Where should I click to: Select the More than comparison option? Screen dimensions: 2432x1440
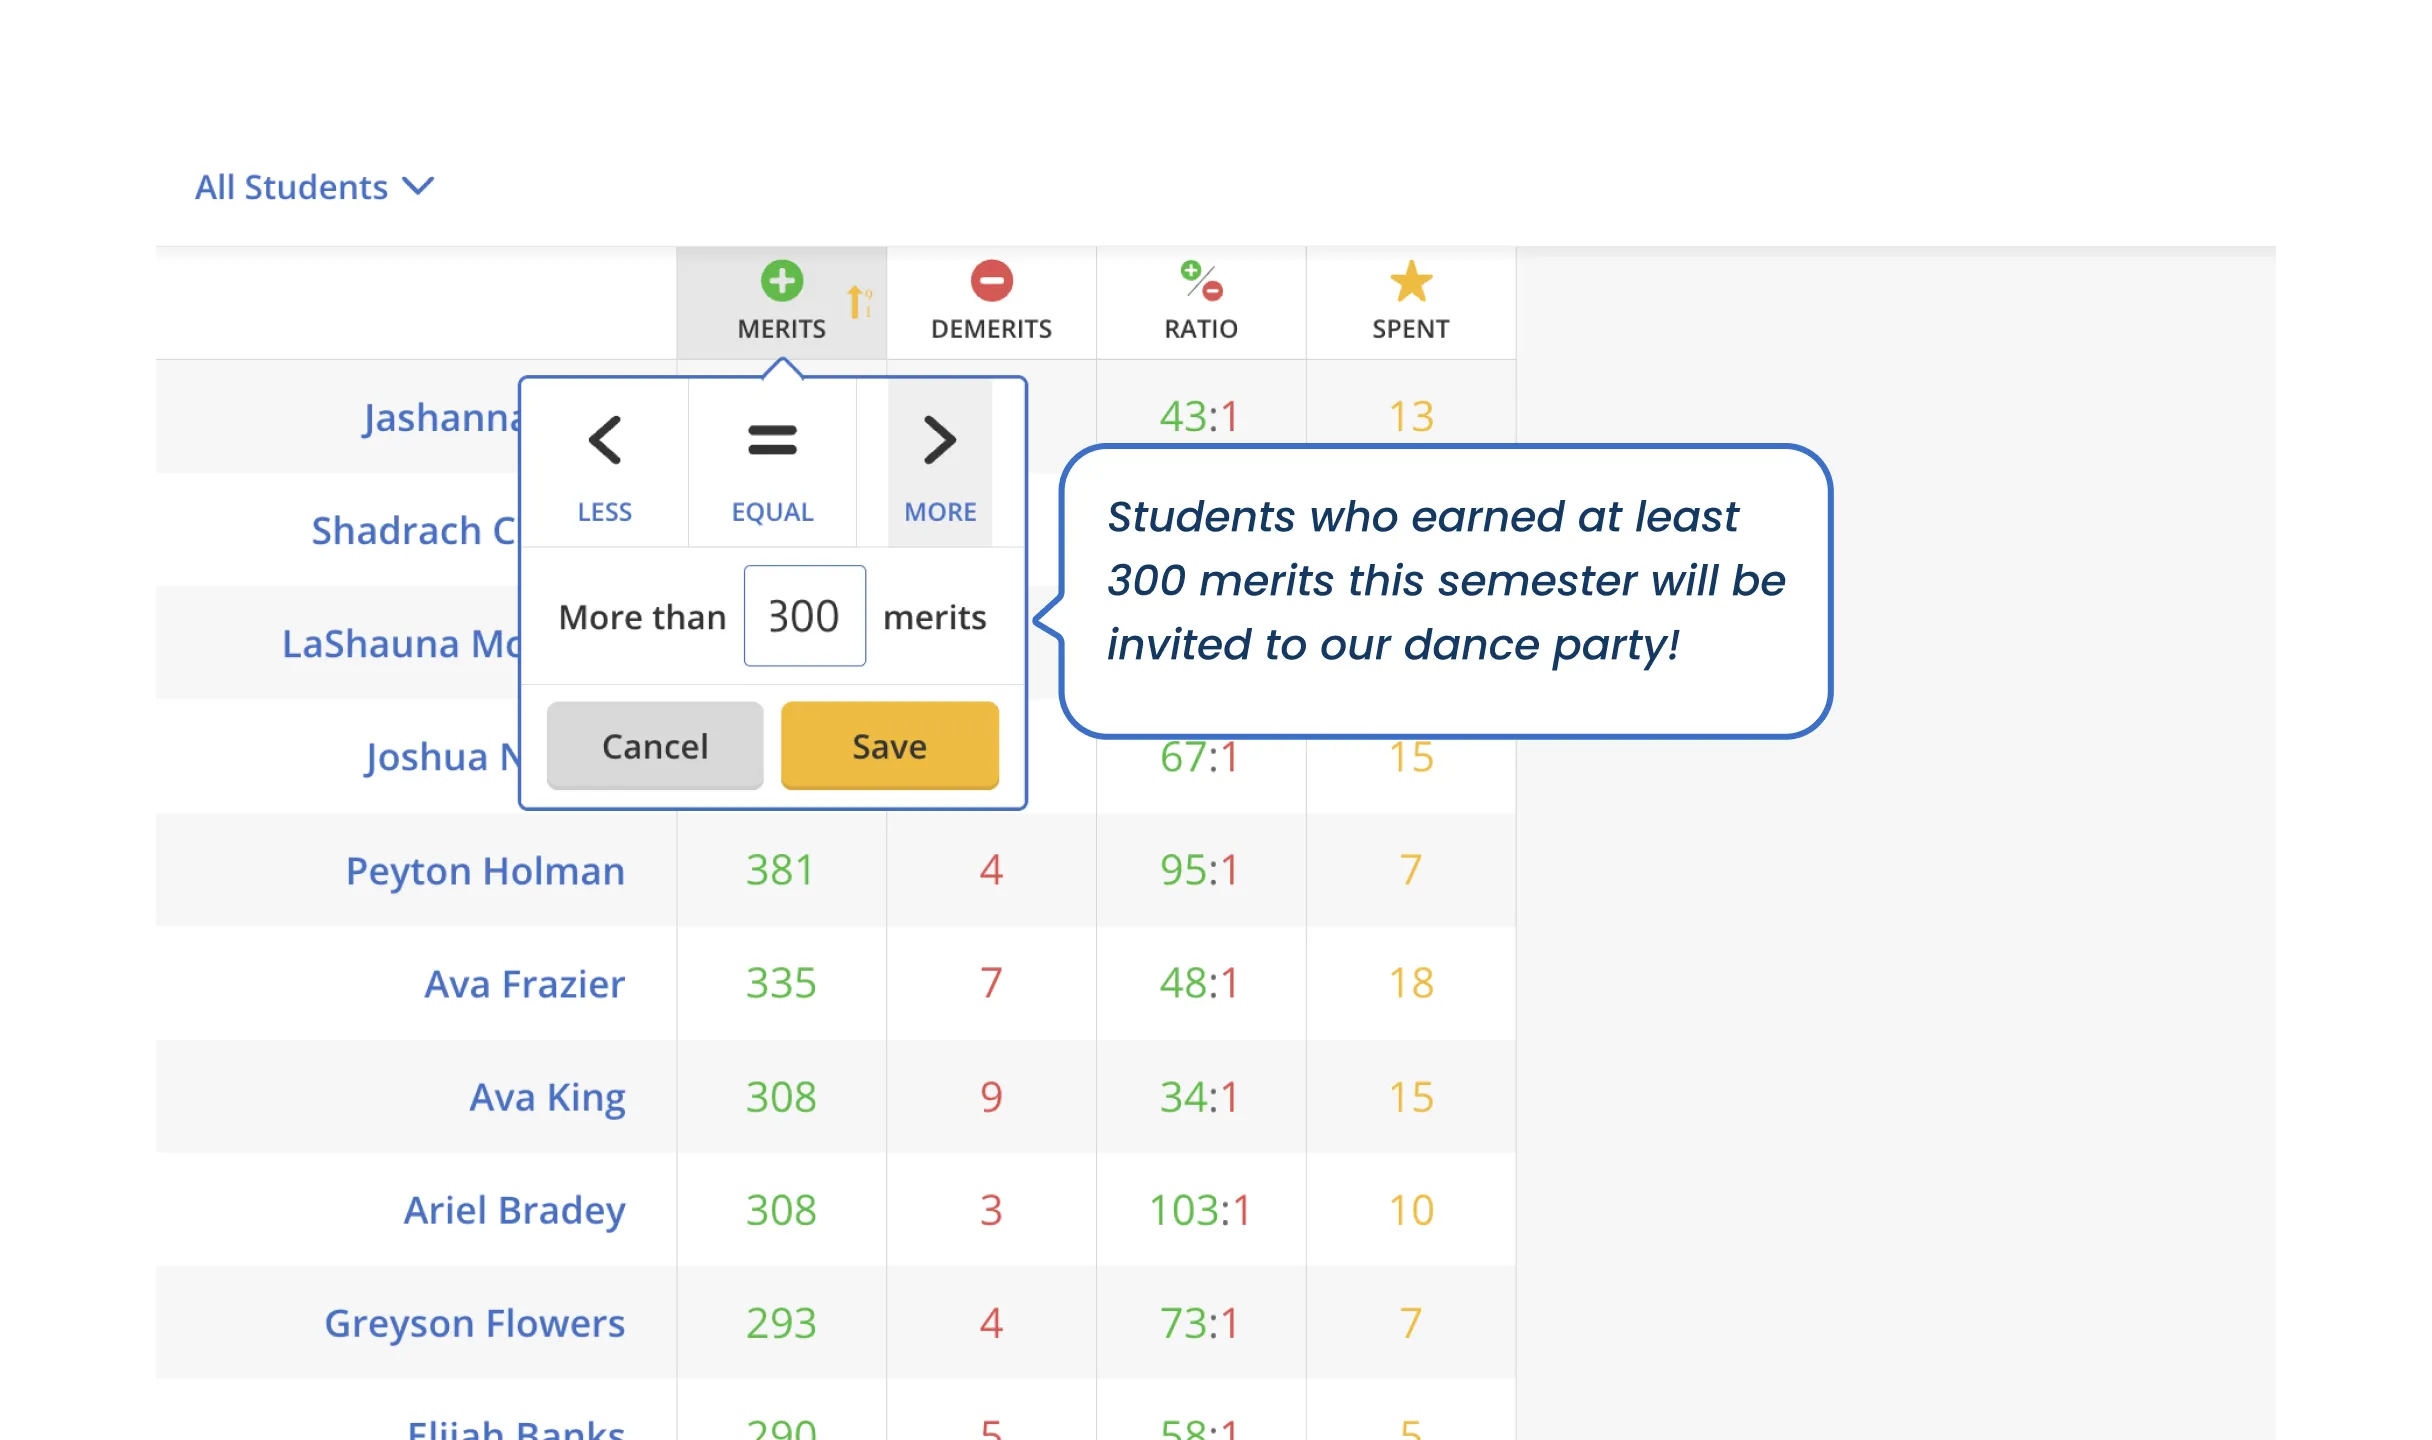940,464
